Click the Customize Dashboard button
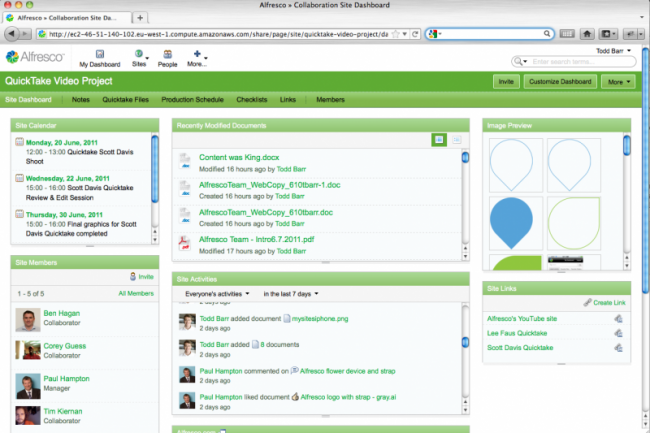Viewport: 650px width, 433px height. click(560, 82)
